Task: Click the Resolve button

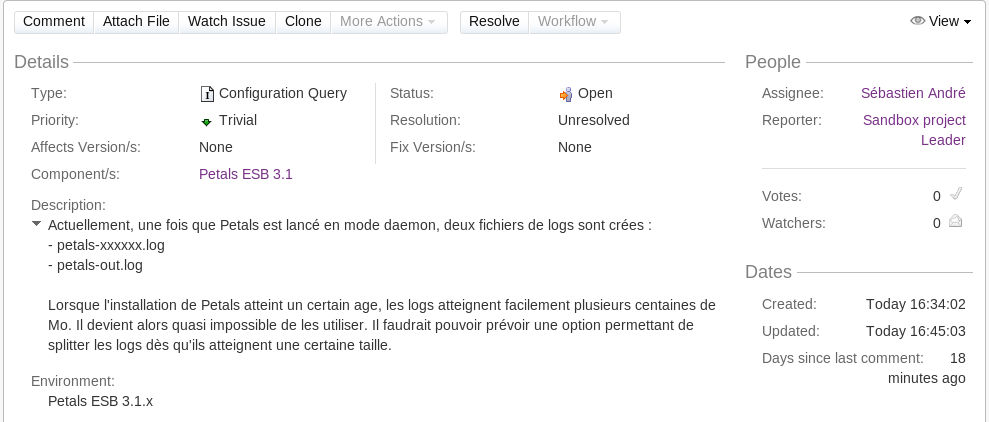Action: point(494,21)
